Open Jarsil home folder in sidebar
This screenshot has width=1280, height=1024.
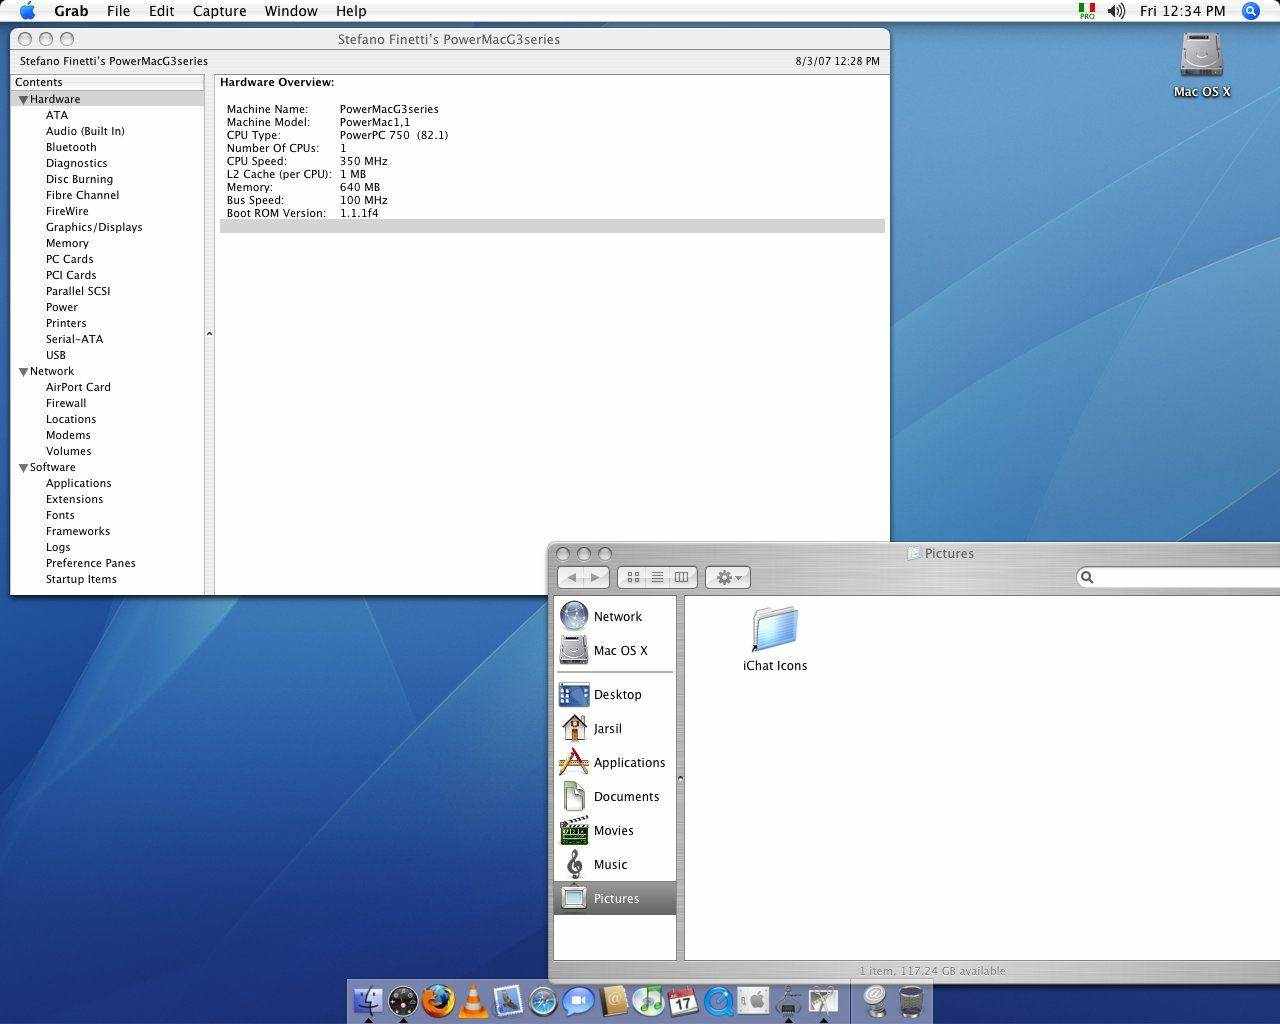click(614, 728)
